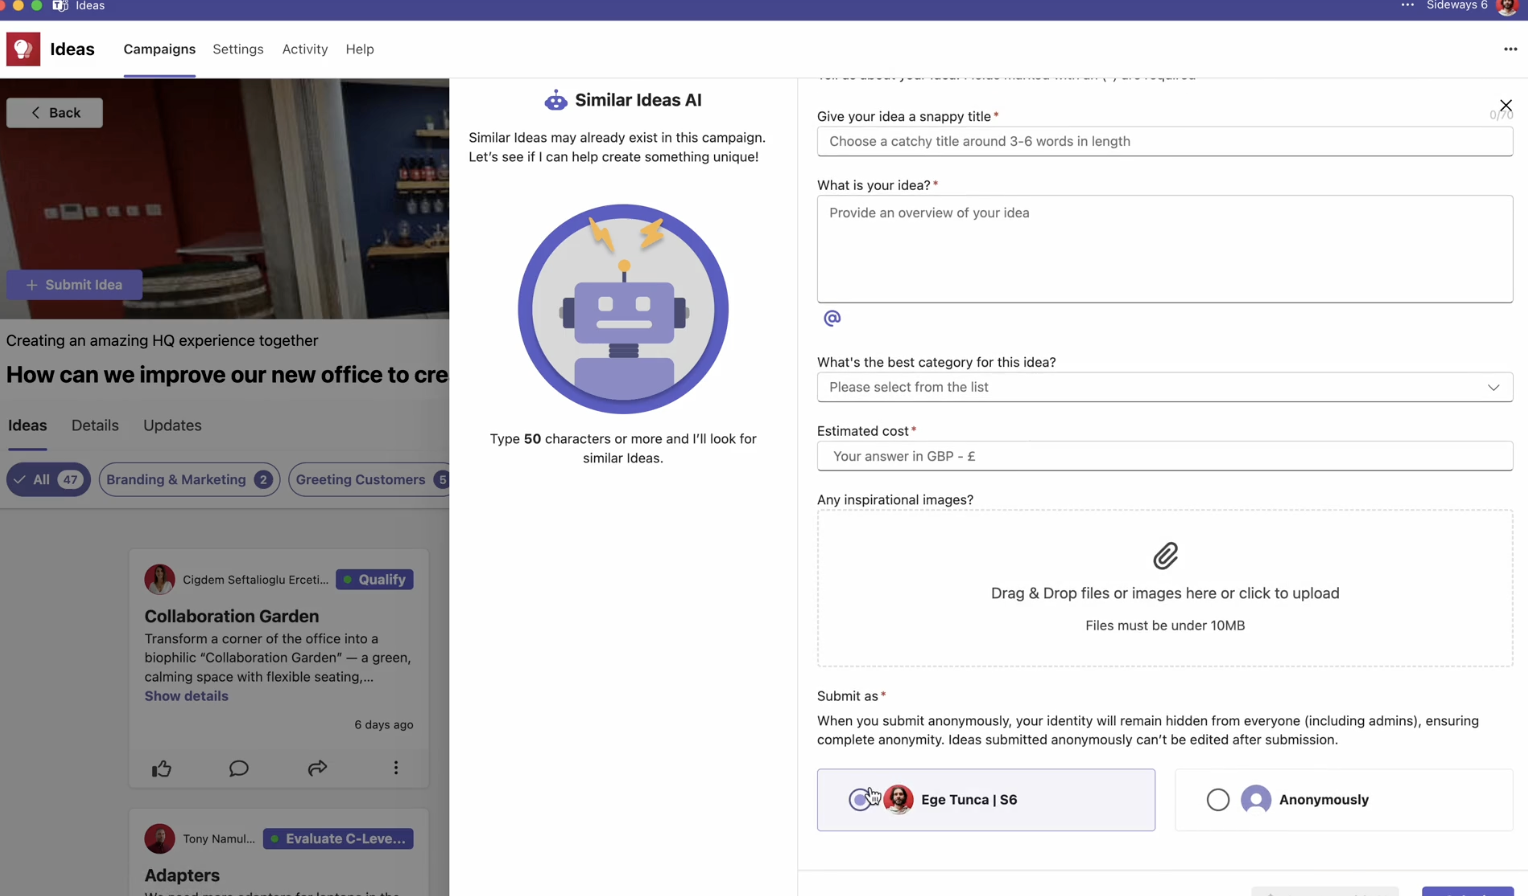The width and height of the screenshot is (1528, 896).
Task: Open the Evaluate C-Level status dropdown
Action: click(x=338, y=839)
